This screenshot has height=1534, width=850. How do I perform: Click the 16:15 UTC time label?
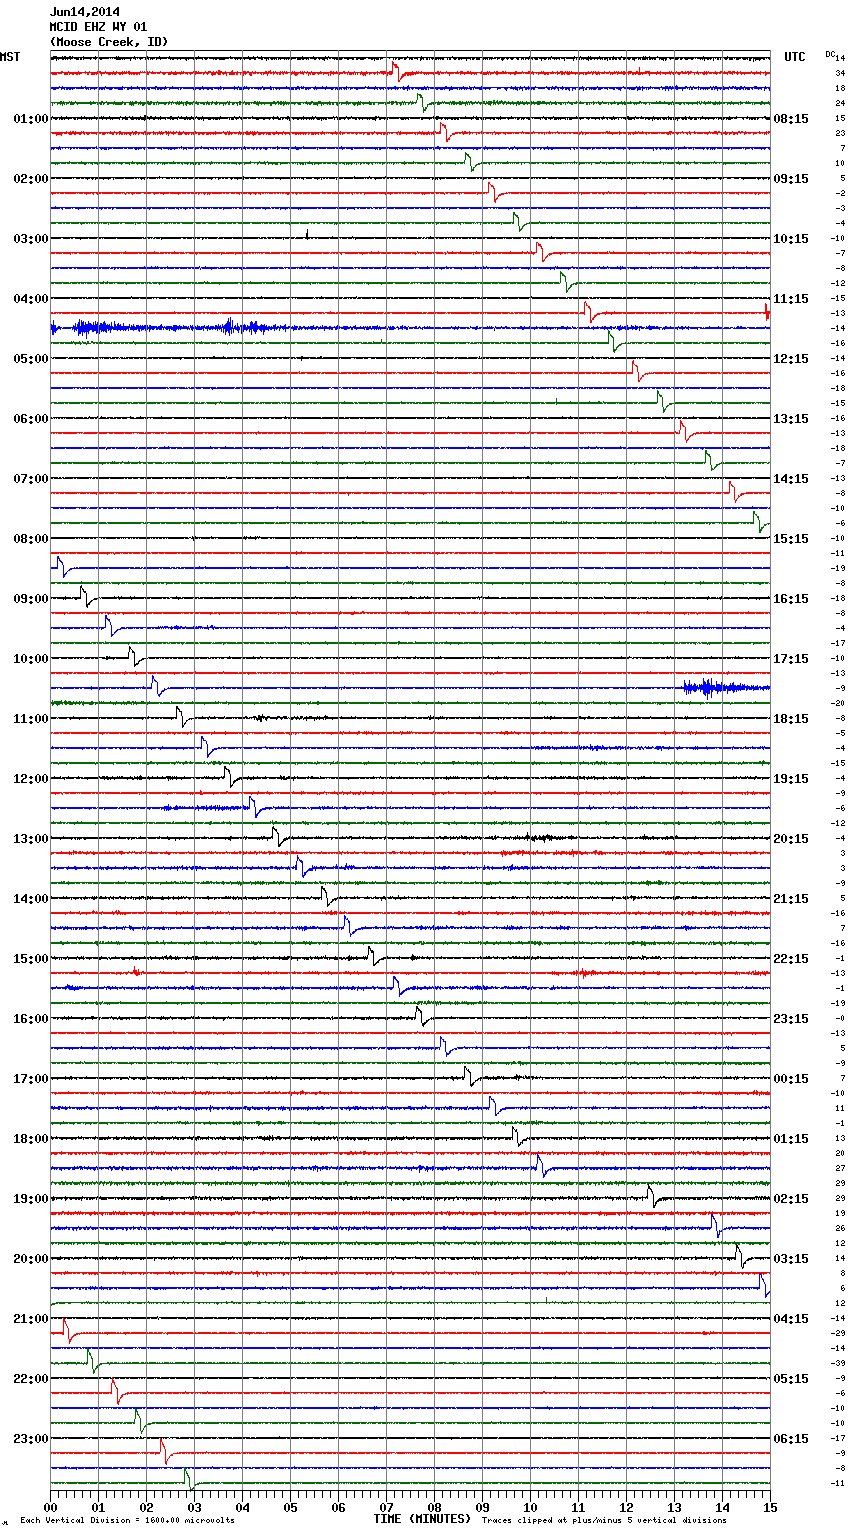791,599
